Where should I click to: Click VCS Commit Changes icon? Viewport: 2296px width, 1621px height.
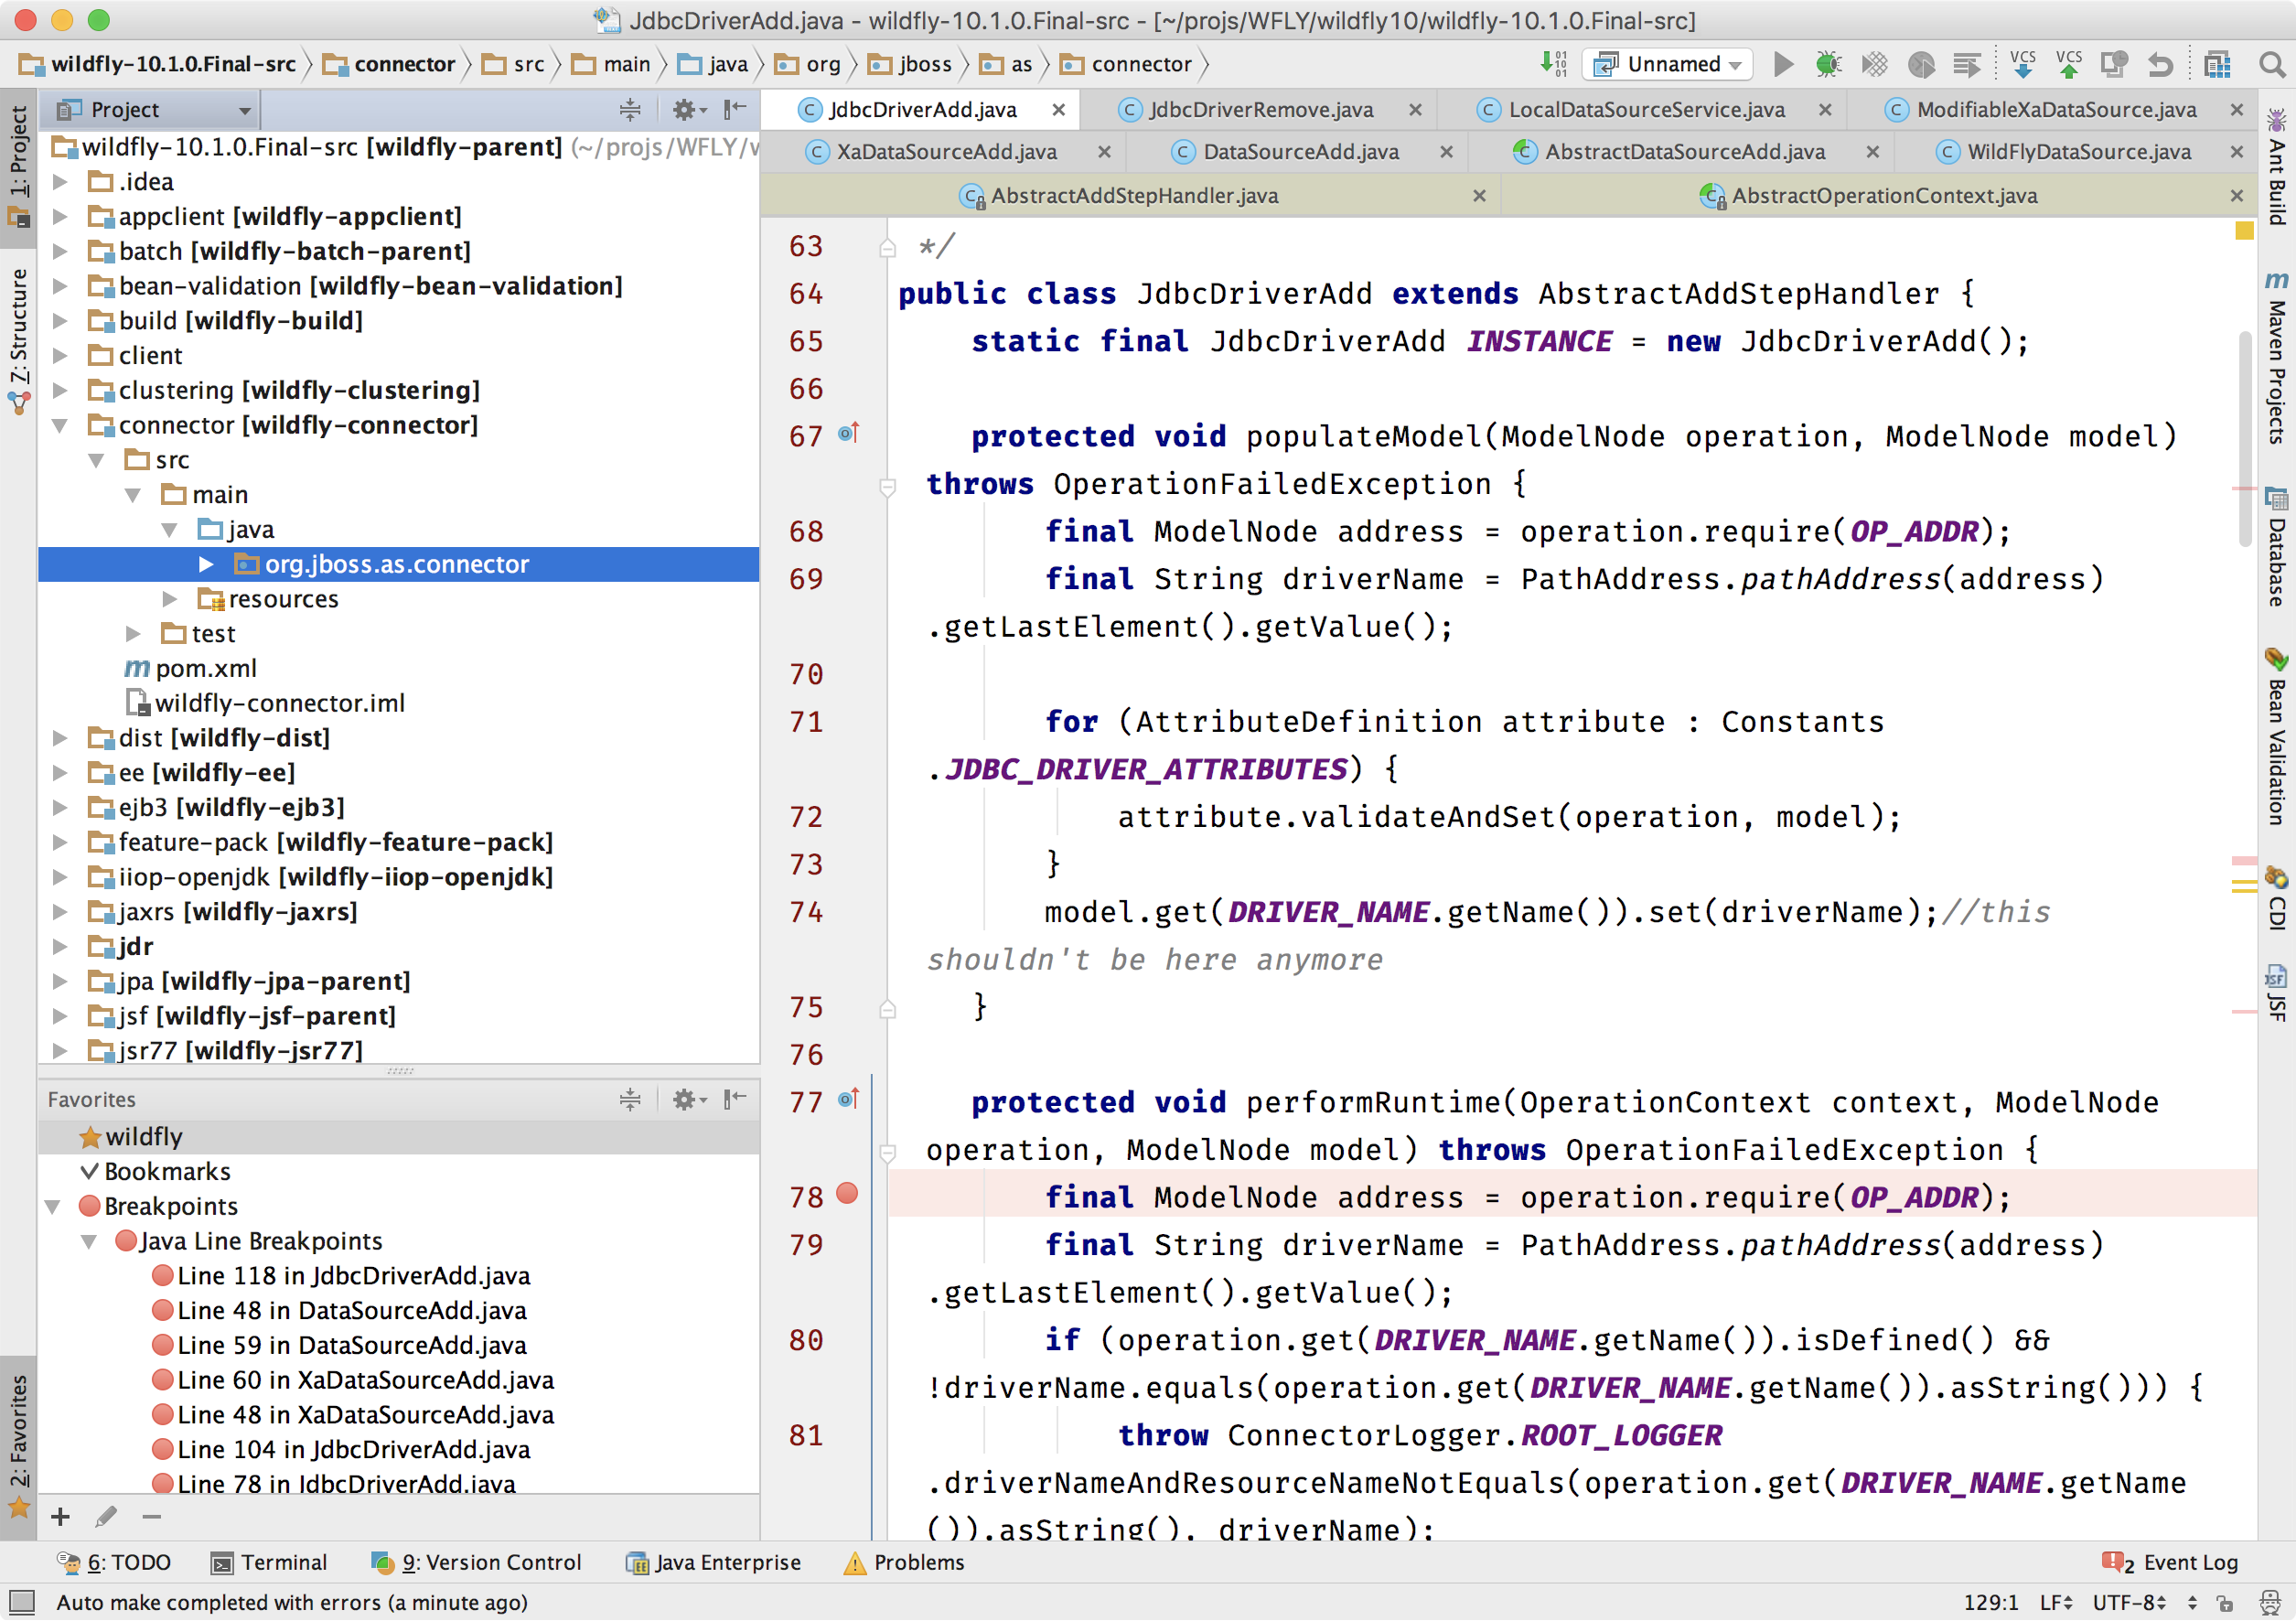click(2068, 65)
